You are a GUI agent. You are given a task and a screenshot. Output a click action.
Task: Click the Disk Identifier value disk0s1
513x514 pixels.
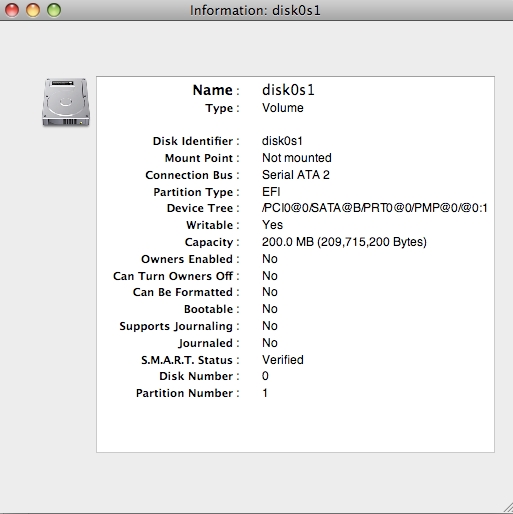click(282, 141)
